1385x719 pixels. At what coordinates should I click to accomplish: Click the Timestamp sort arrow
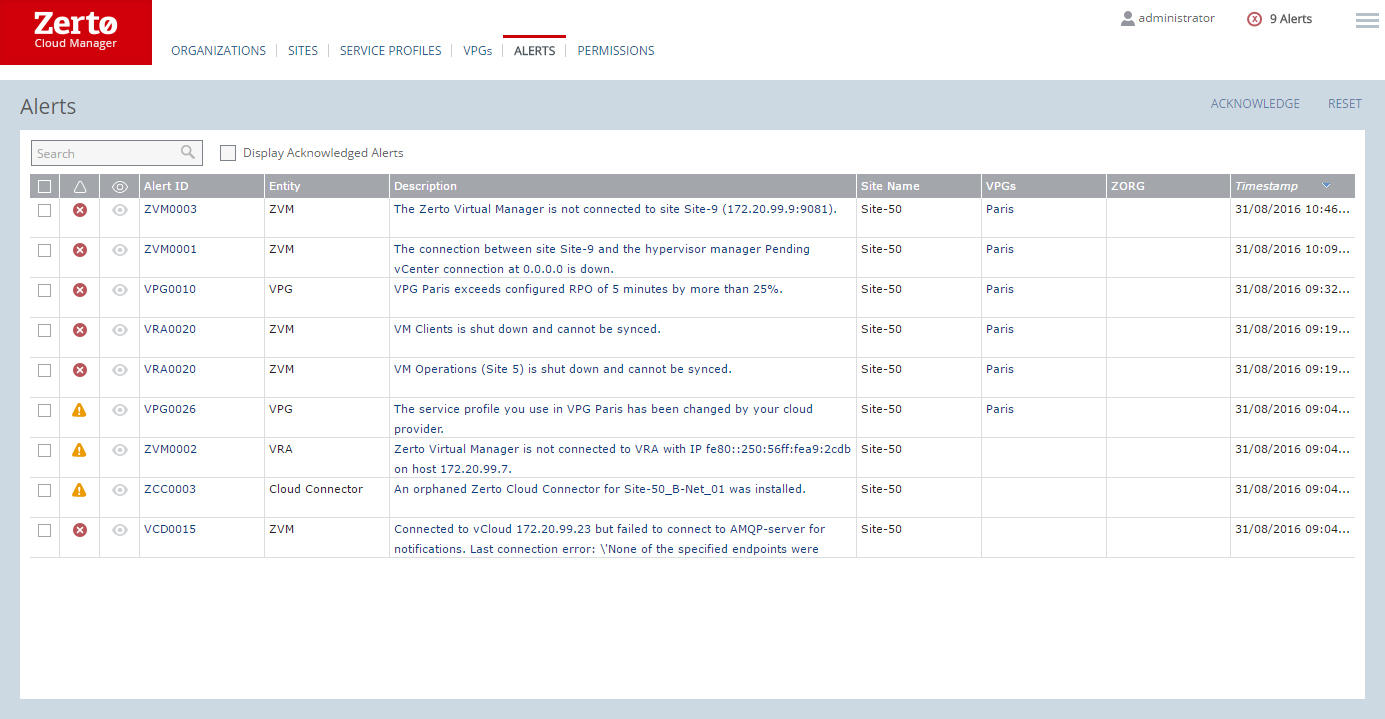click(1326, 186)
